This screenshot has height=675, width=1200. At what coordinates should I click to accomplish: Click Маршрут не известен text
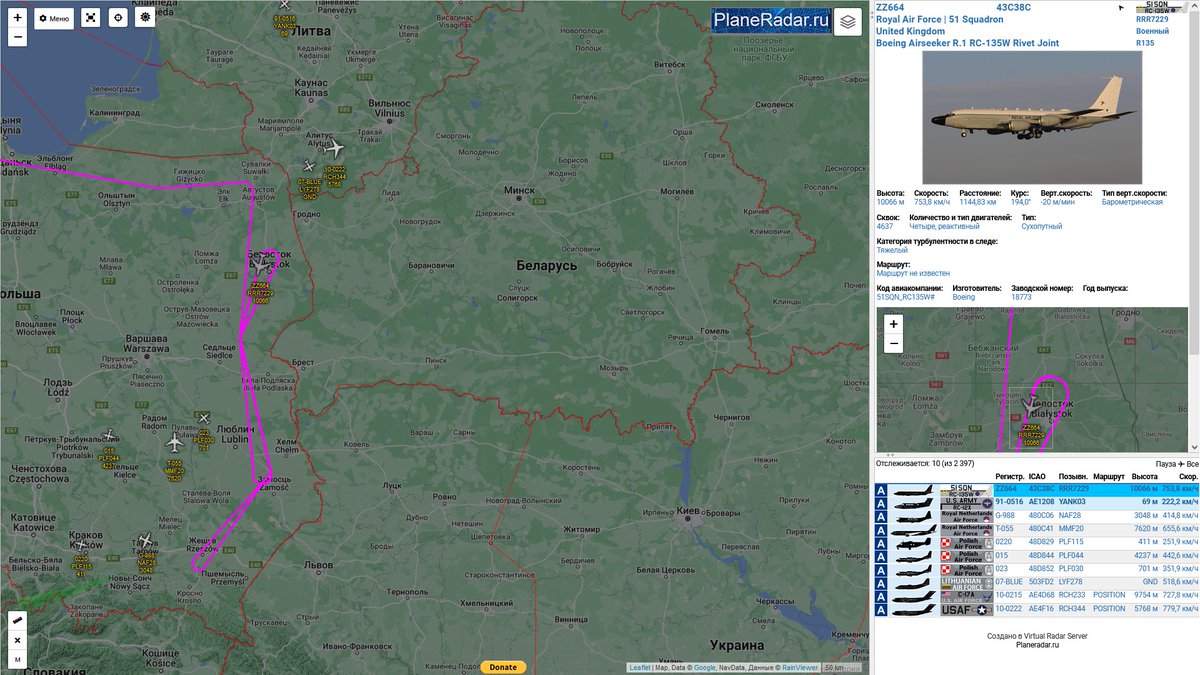click(x=913, y=273)
